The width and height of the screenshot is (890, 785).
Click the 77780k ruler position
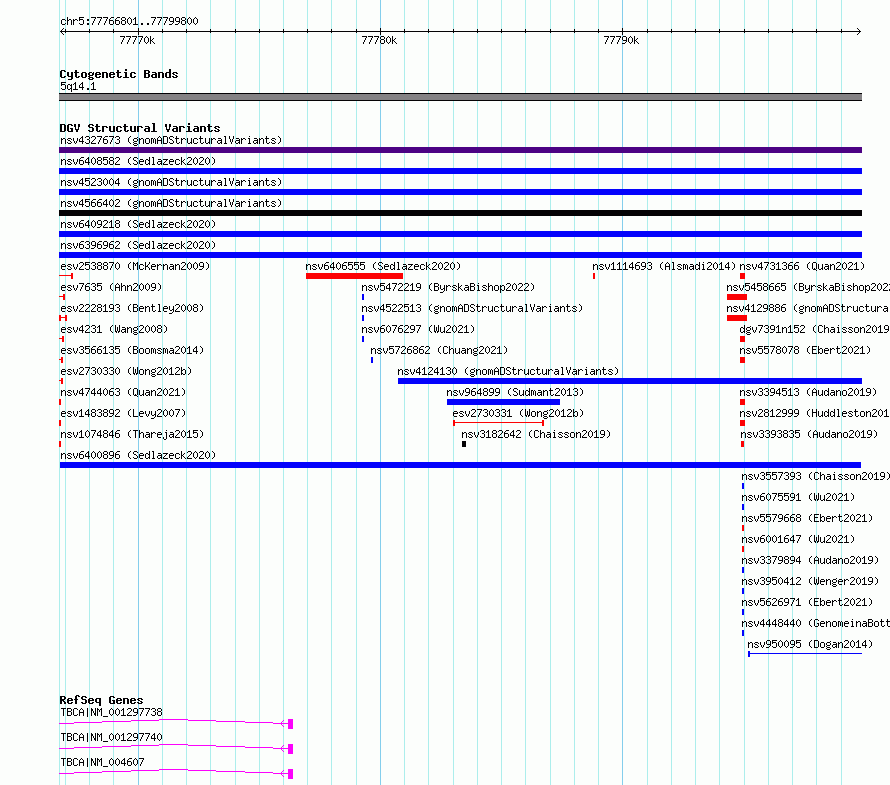(379, 40)
